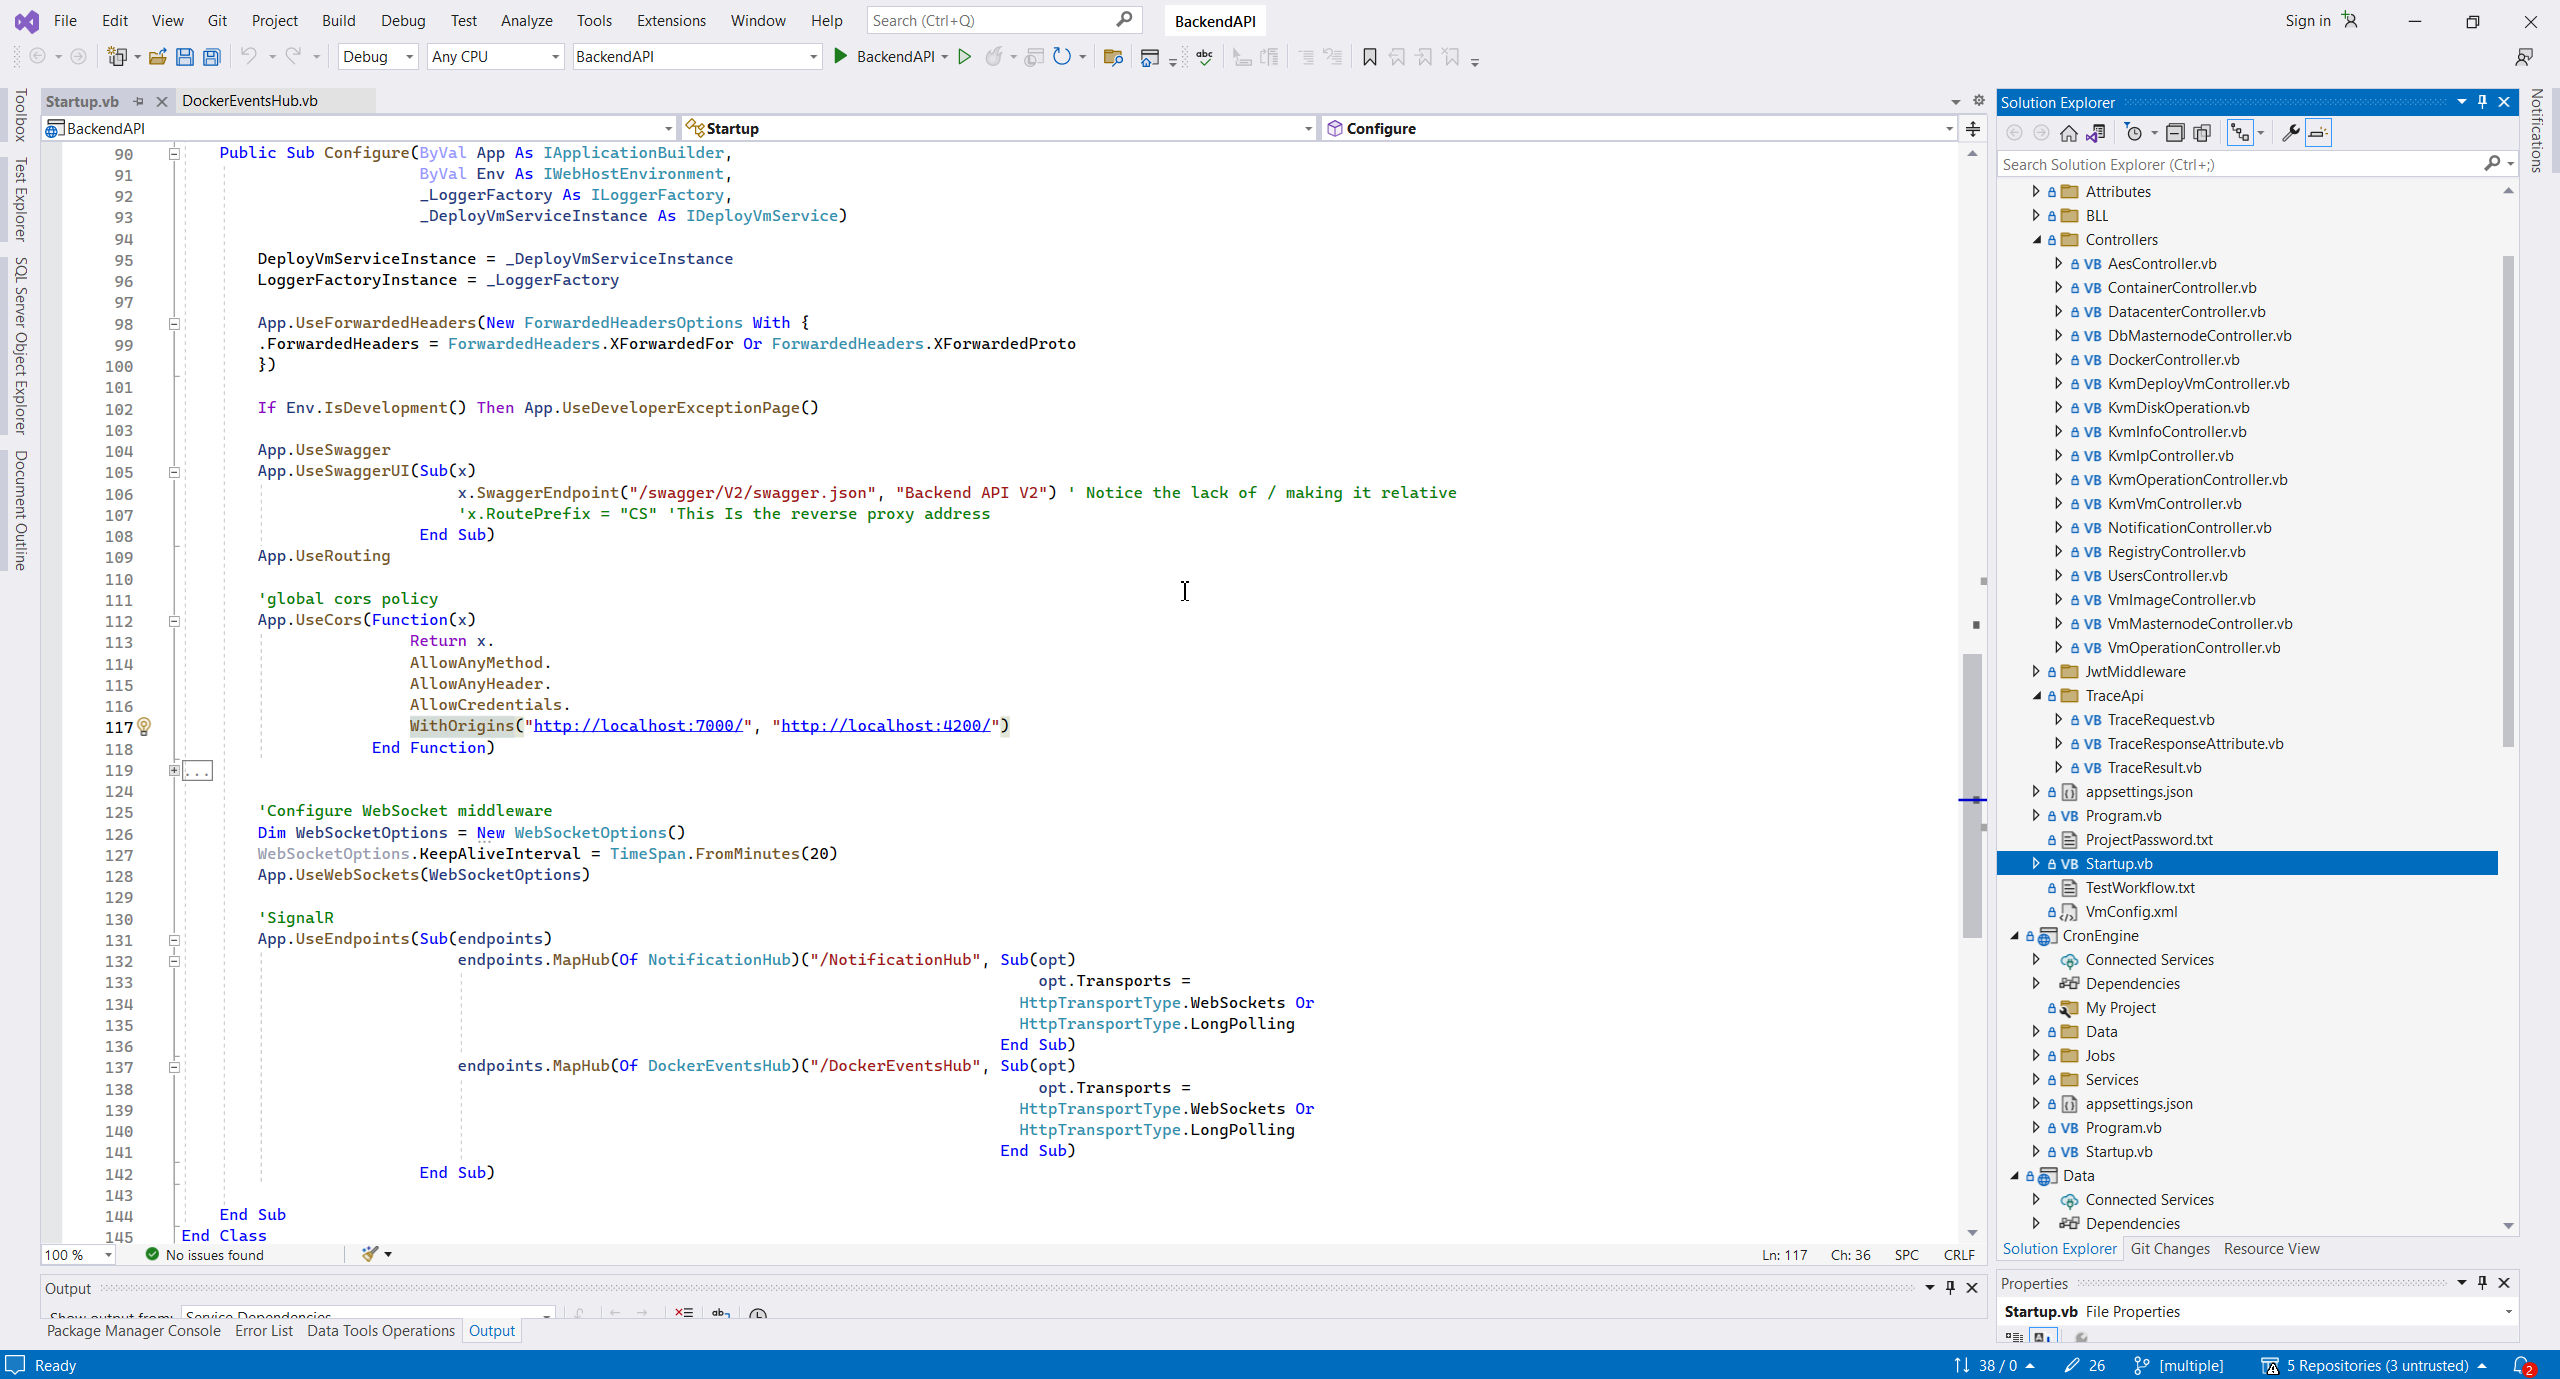Click the Sign in button
Viewport: 2560px width, 1379px height.
pos(2307,21)
